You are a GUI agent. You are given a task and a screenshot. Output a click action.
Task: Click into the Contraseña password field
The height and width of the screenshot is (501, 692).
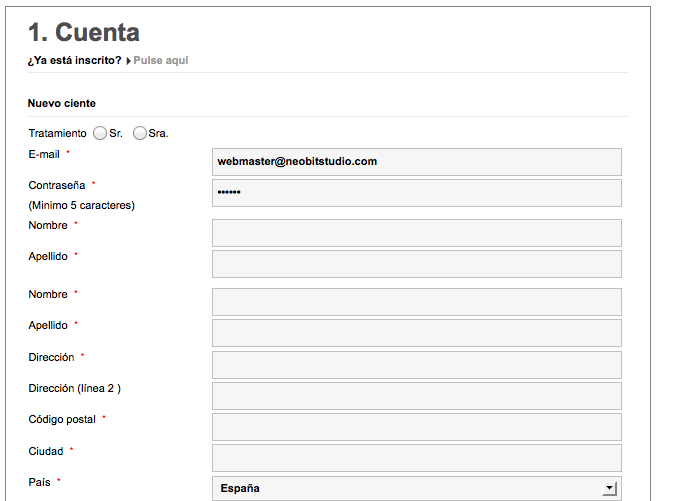pos(416,192)
